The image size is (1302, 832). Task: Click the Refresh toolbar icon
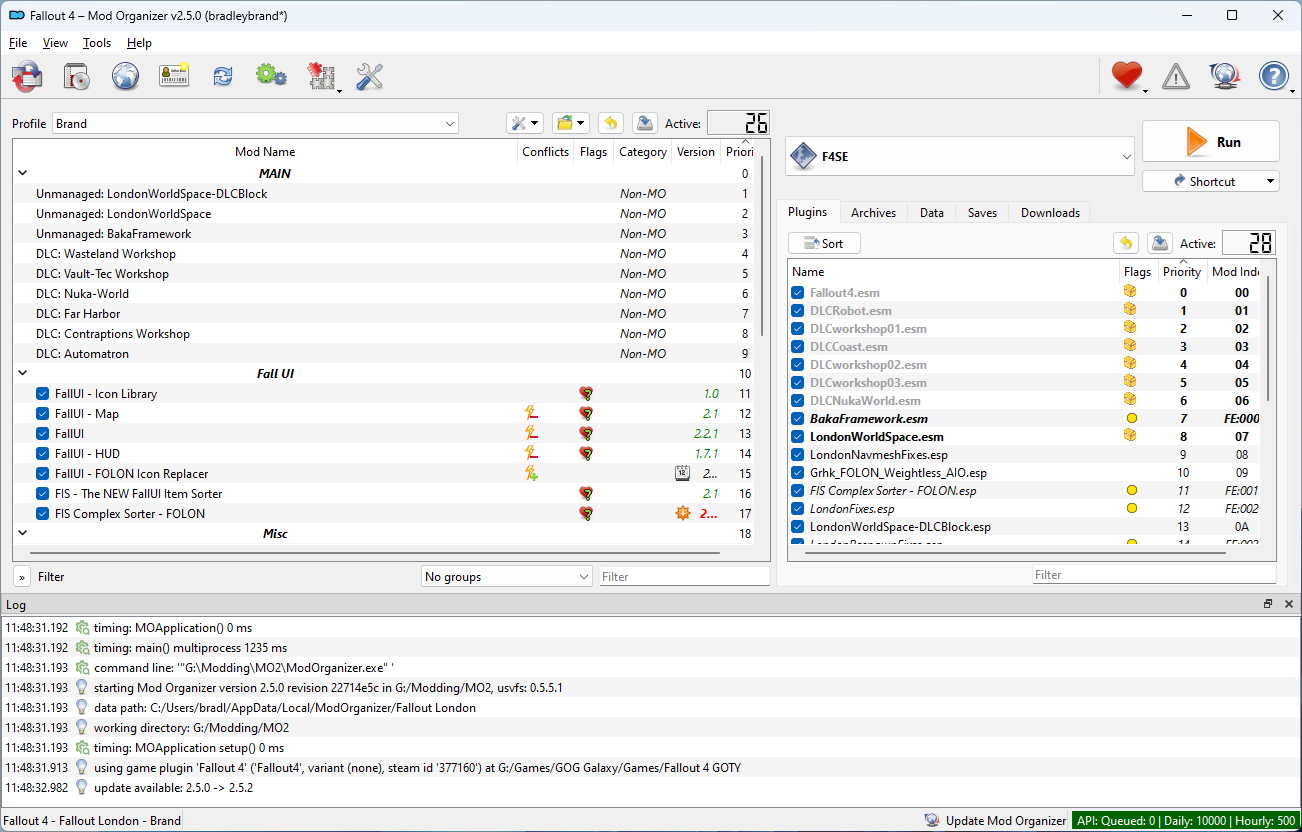(222, 76)
